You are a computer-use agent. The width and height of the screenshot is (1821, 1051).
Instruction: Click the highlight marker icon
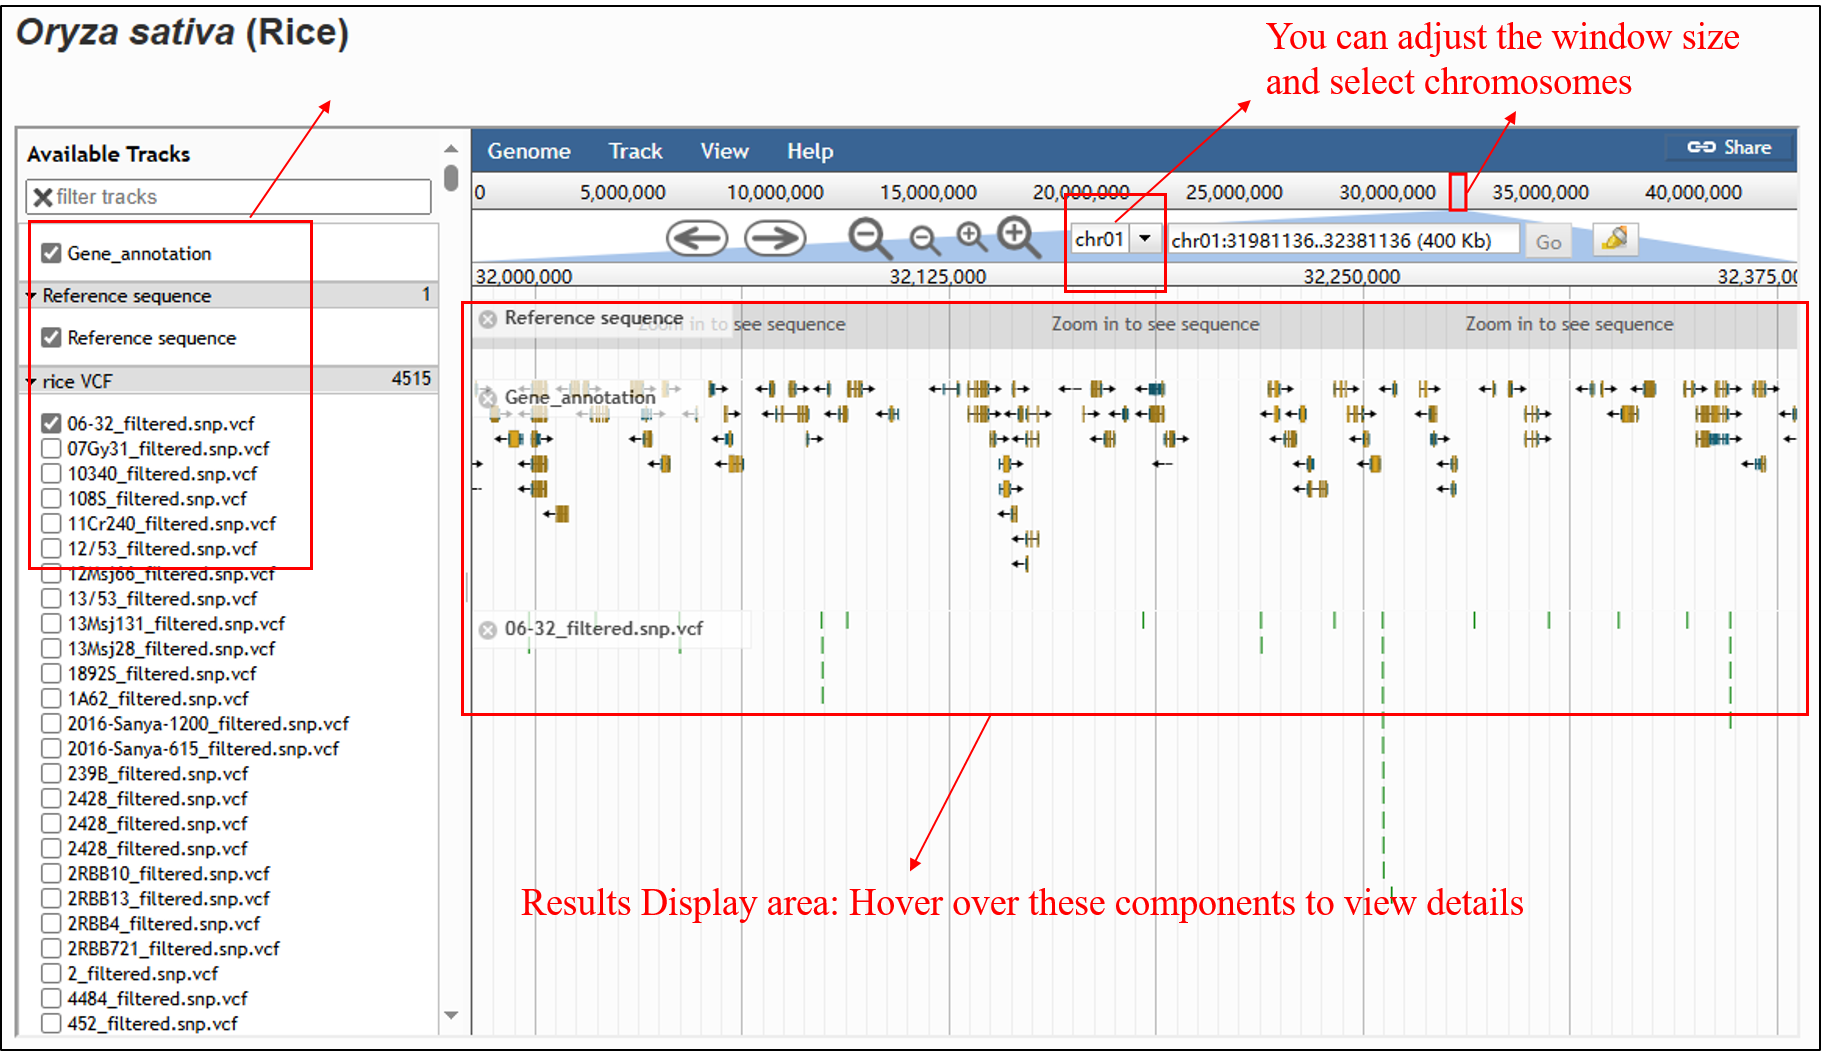[x=1614, y=240]
